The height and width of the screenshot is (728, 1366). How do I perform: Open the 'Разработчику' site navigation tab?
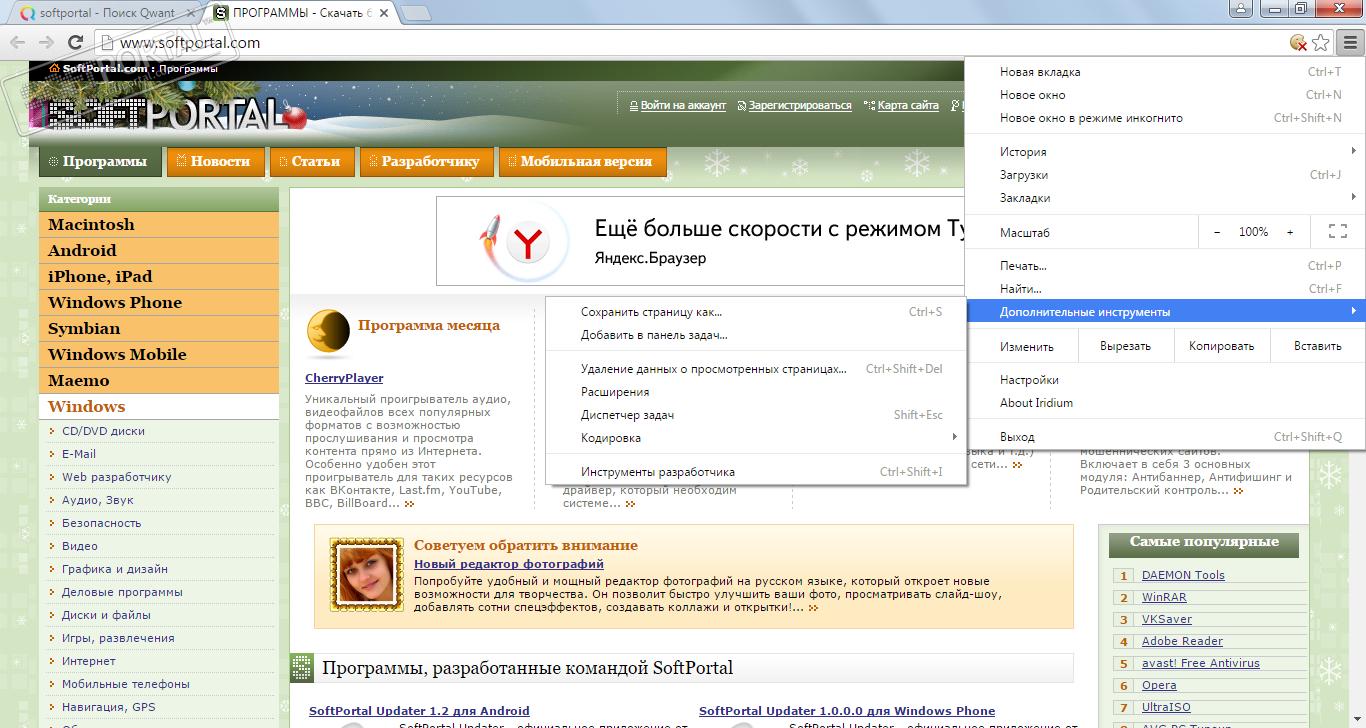coord(426,161)
